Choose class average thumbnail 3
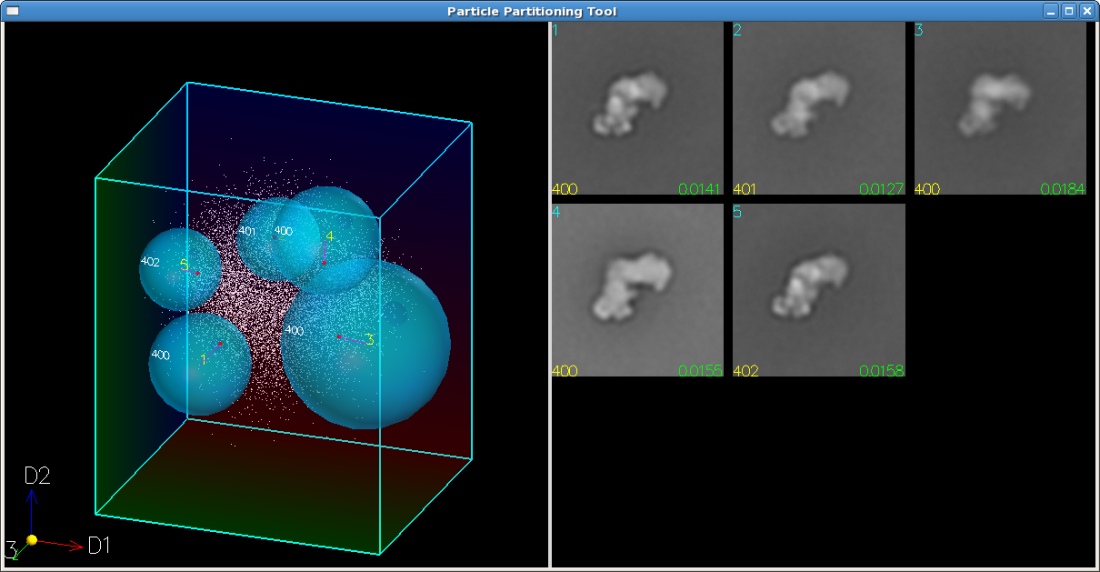 (x=1000, y=107)
